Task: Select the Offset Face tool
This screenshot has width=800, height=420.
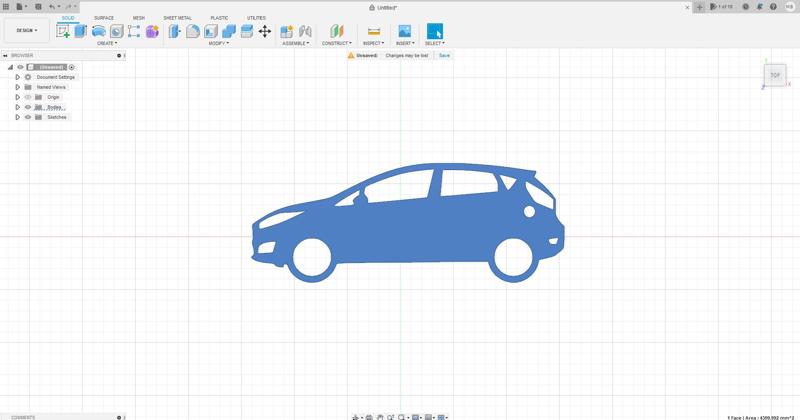Action: pos(246,31)
